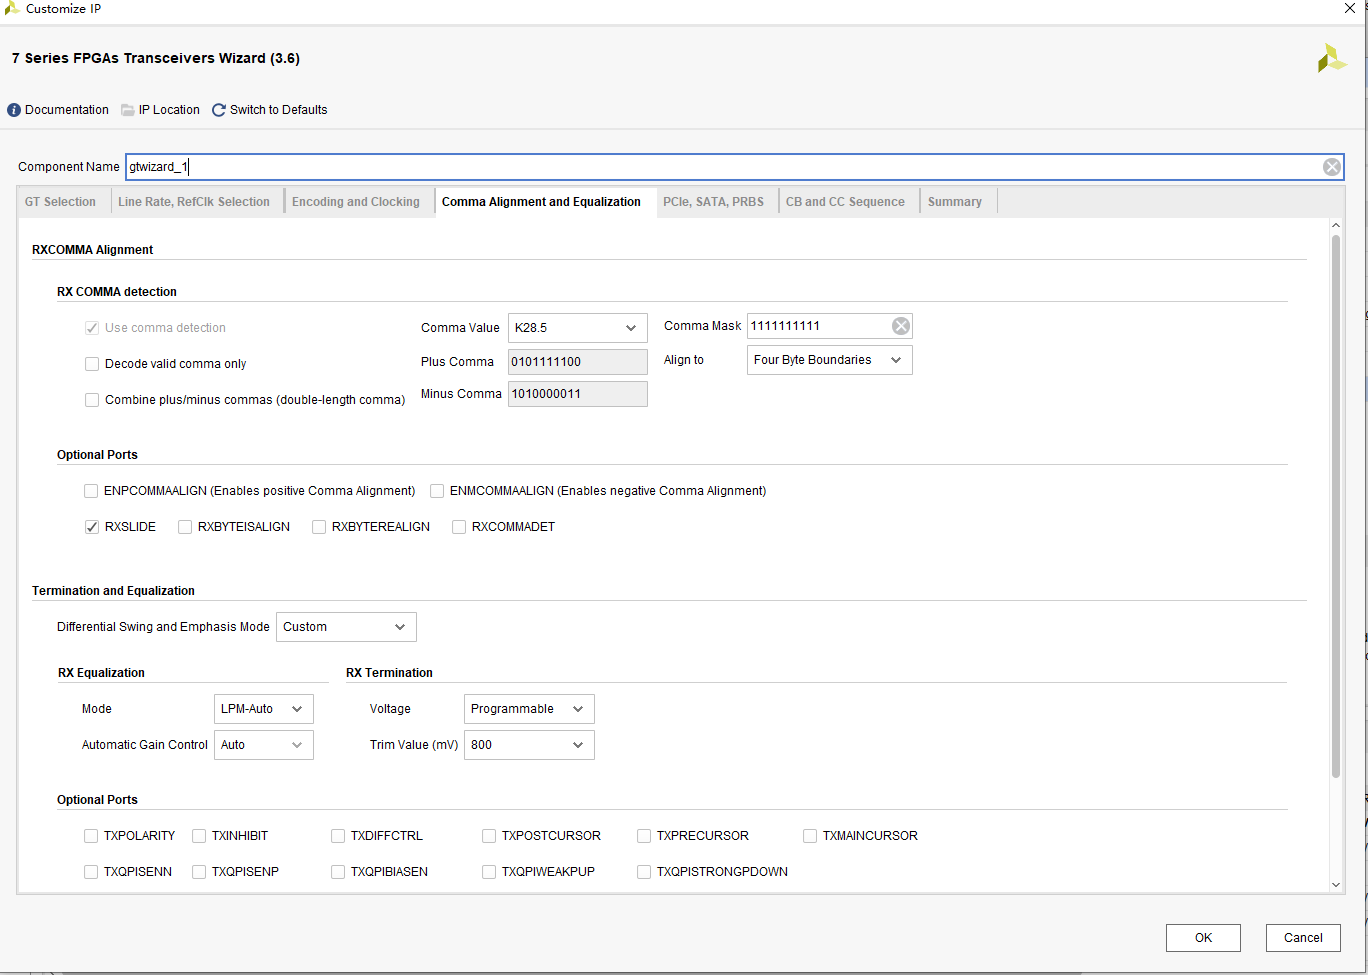Click the scrollbar up arrow
Image resolution: width=1368 pixels, height=975 pixels.
(x=1336, y=226)
